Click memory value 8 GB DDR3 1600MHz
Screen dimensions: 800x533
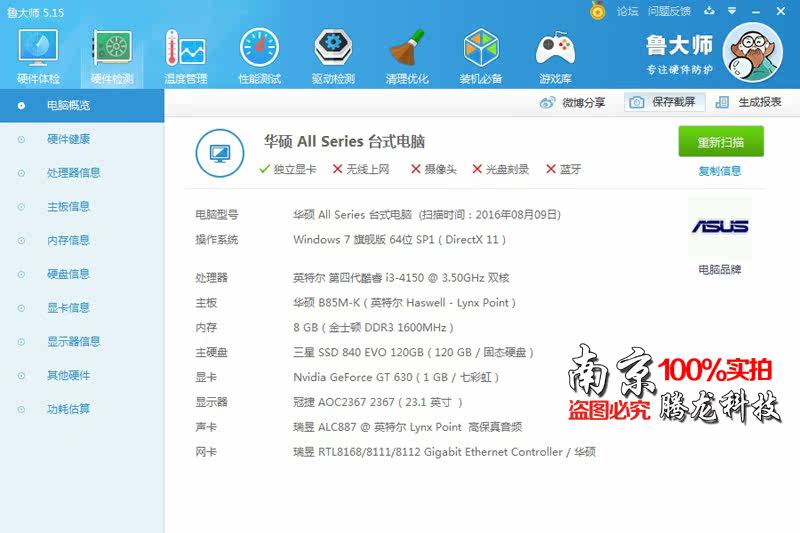coord(373,327)
